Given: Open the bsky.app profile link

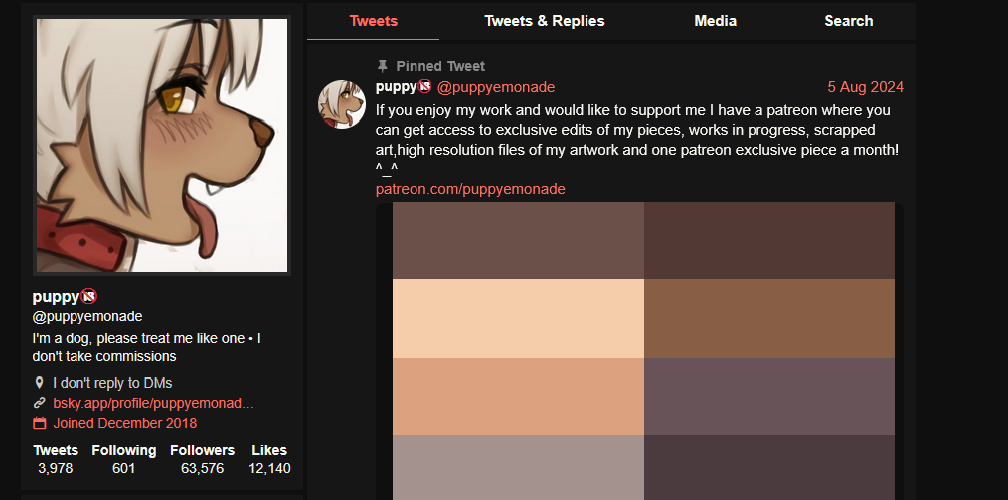Looking at the screenshot, I should coord(154,403).
